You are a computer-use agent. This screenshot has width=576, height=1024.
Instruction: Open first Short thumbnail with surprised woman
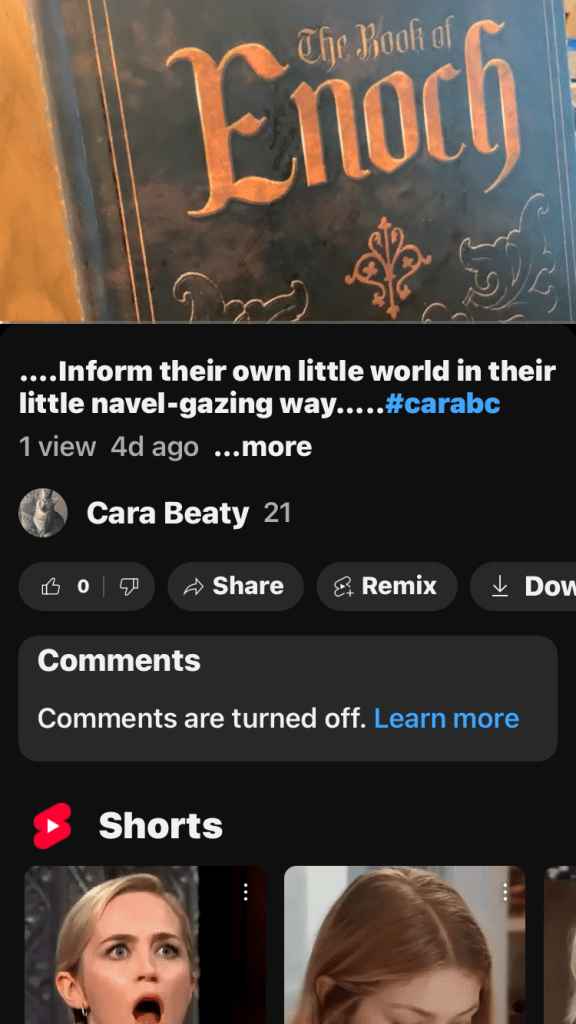pyautogui.click(x=145, y=945)
